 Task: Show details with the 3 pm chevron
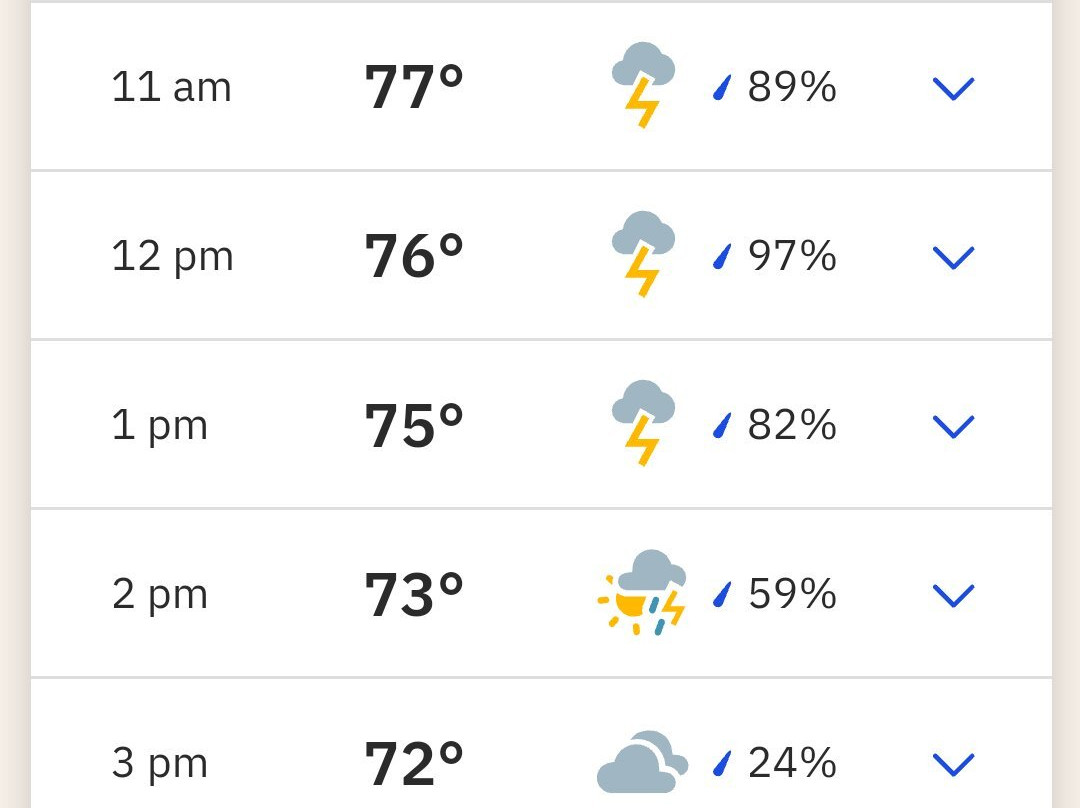click(x=953, y=764)
